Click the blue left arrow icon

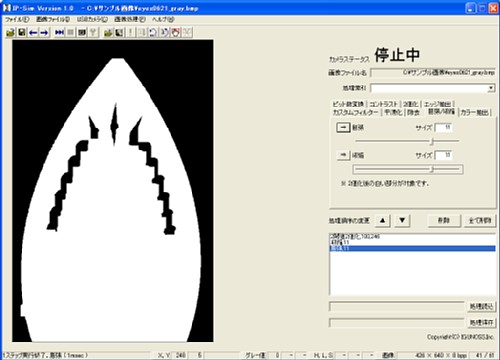click(33, 32)
